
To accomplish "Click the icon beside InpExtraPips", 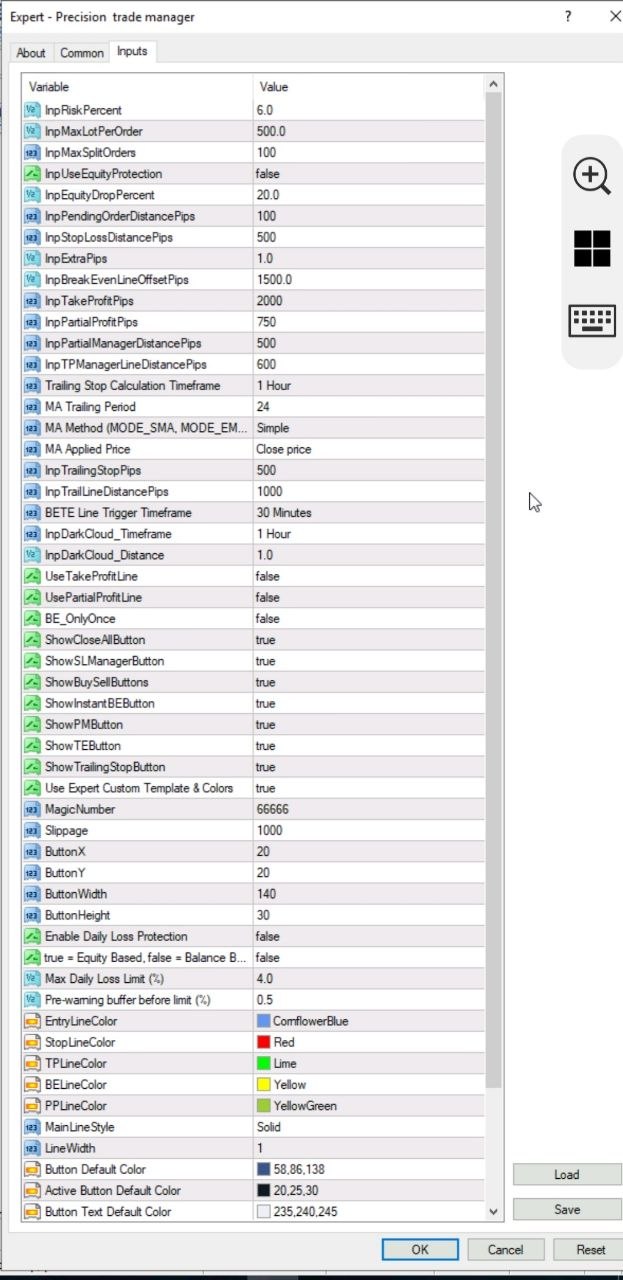I will [32, 258].
